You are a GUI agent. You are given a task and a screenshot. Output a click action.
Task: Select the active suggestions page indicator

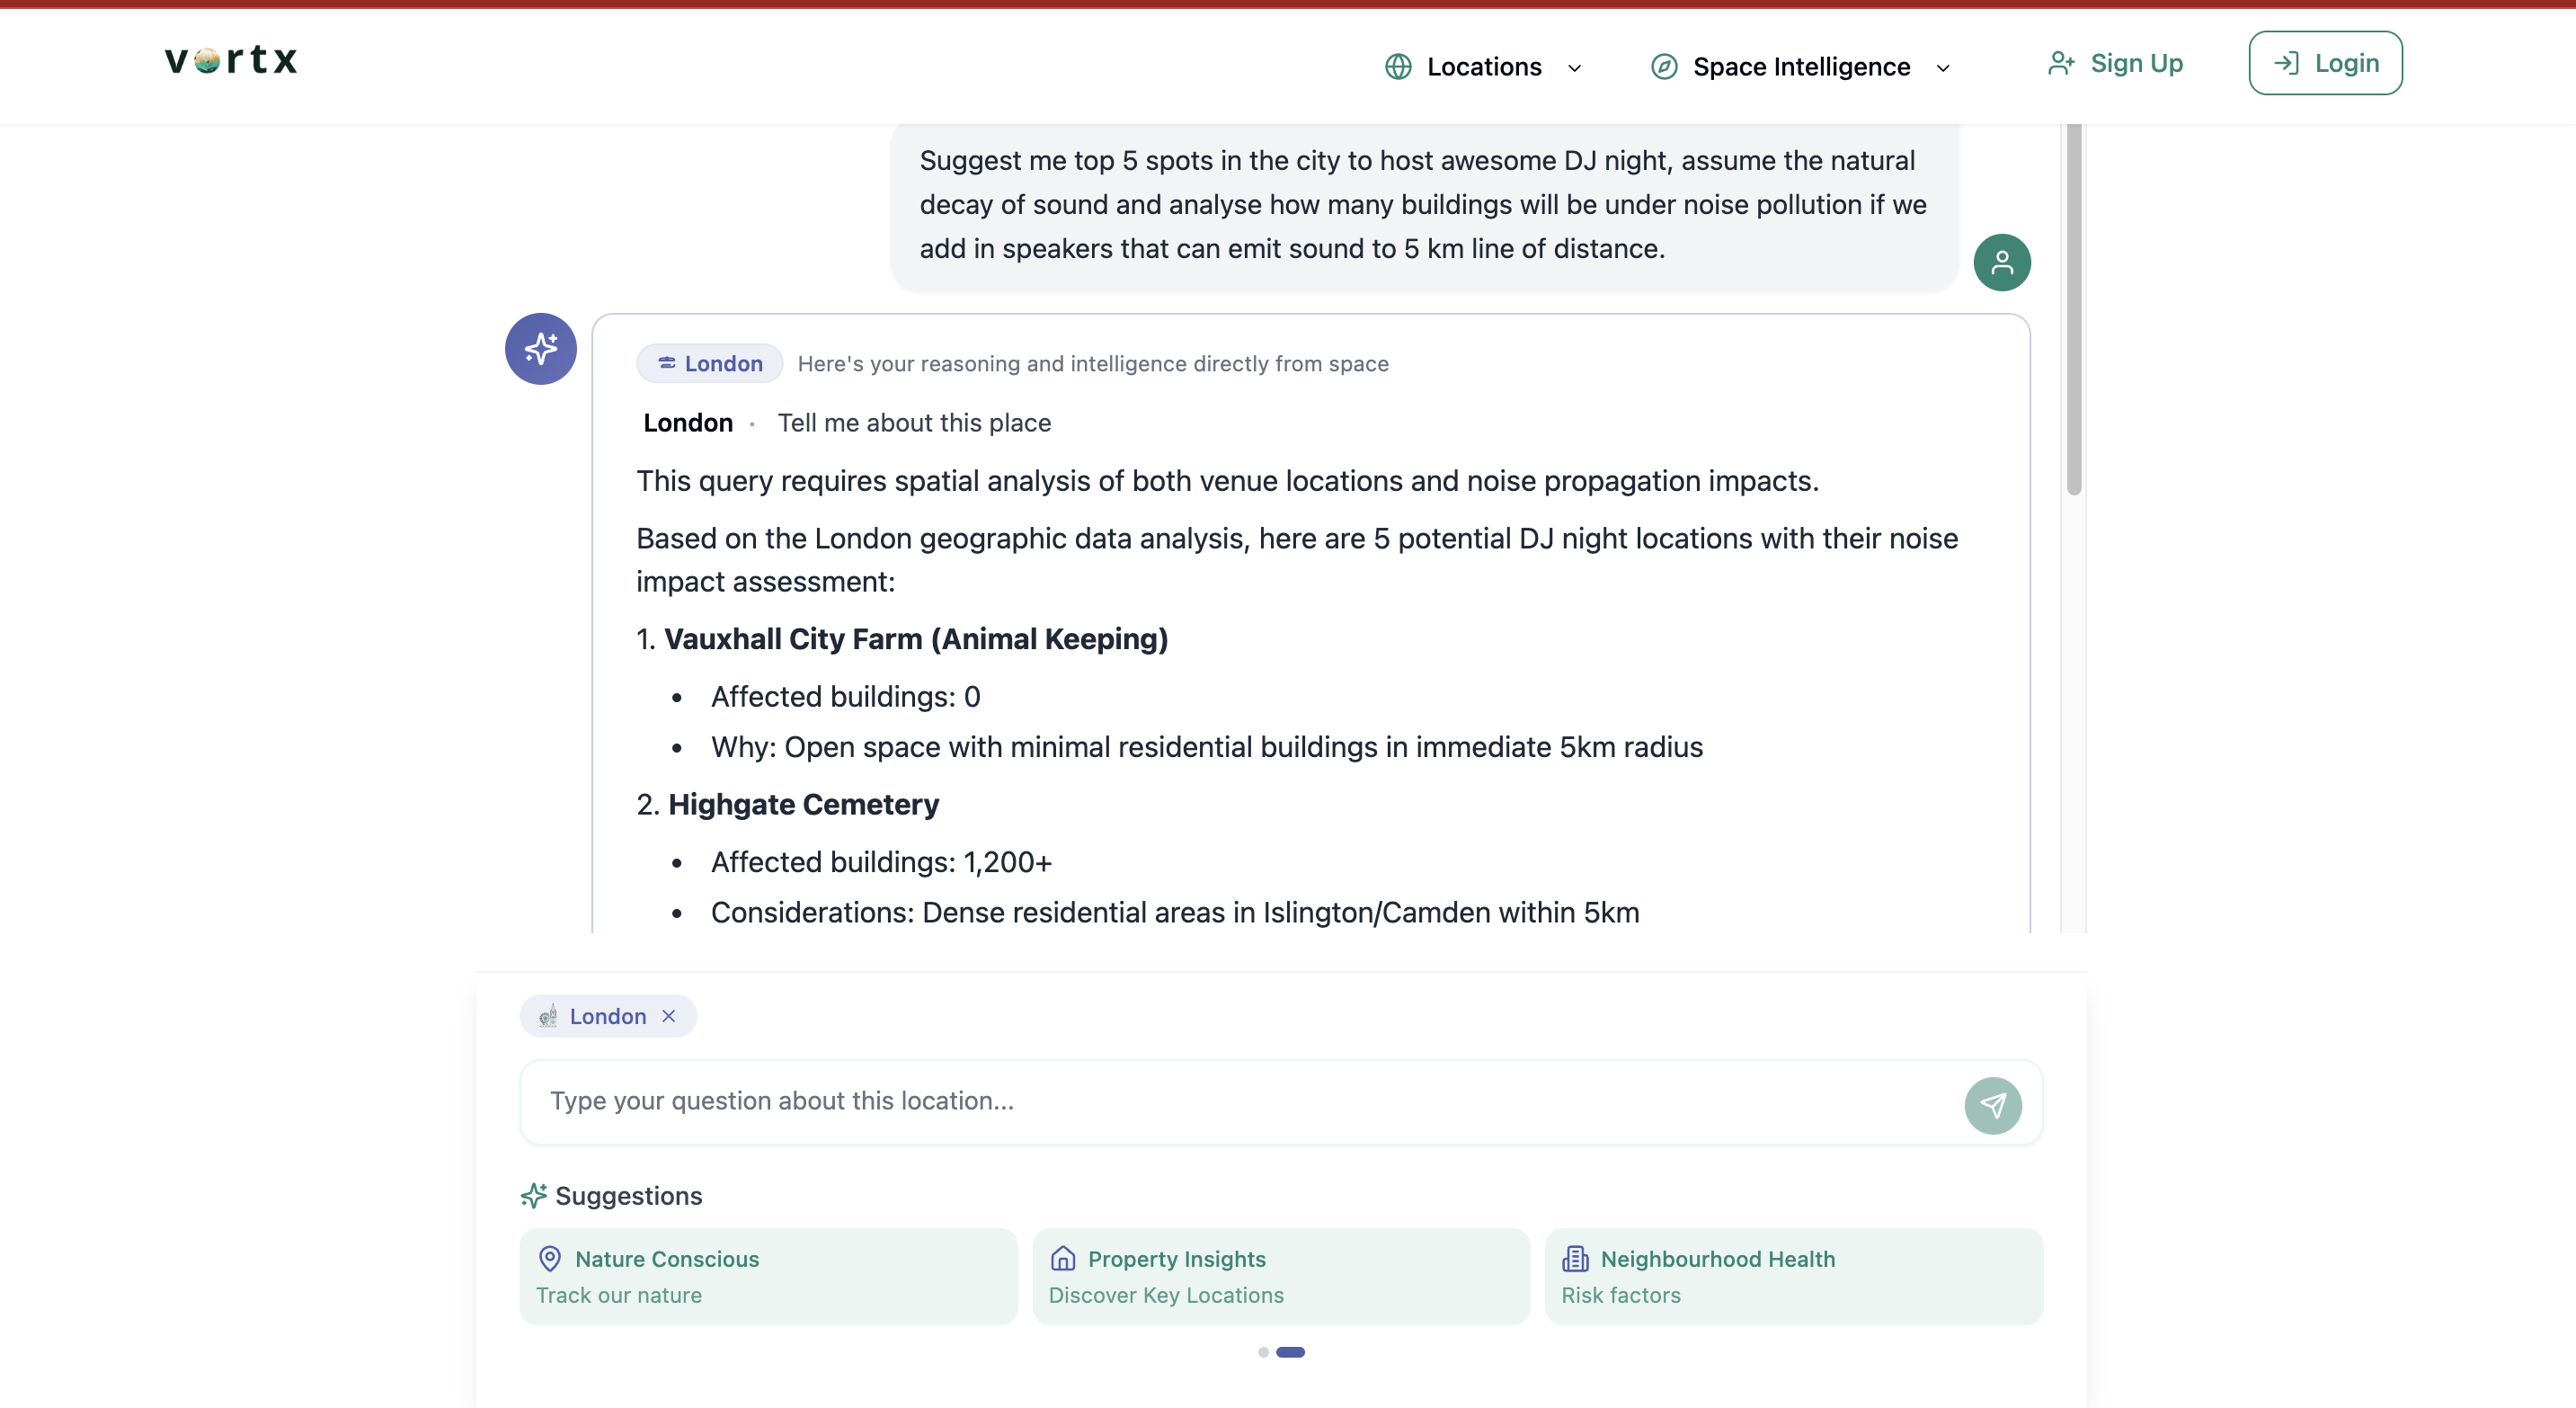tap(1290, 1352)
